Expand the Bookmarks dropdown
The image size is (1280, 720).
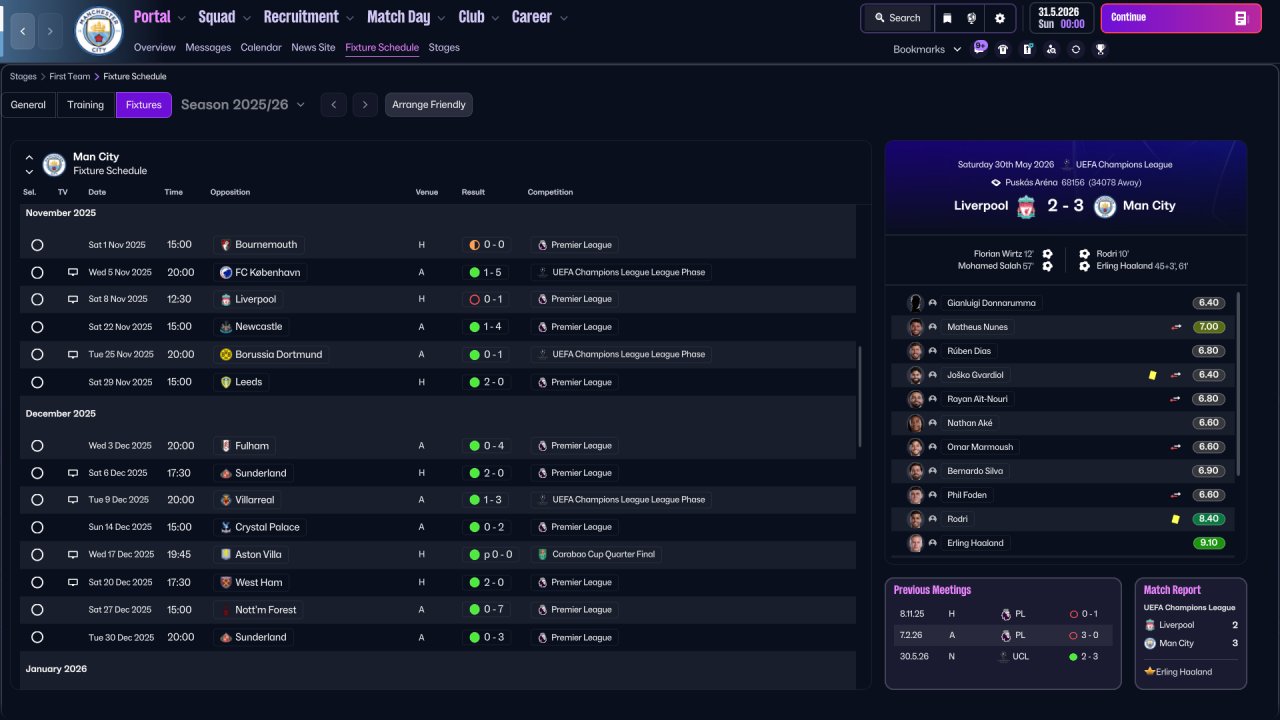click(x=927, y=49)
